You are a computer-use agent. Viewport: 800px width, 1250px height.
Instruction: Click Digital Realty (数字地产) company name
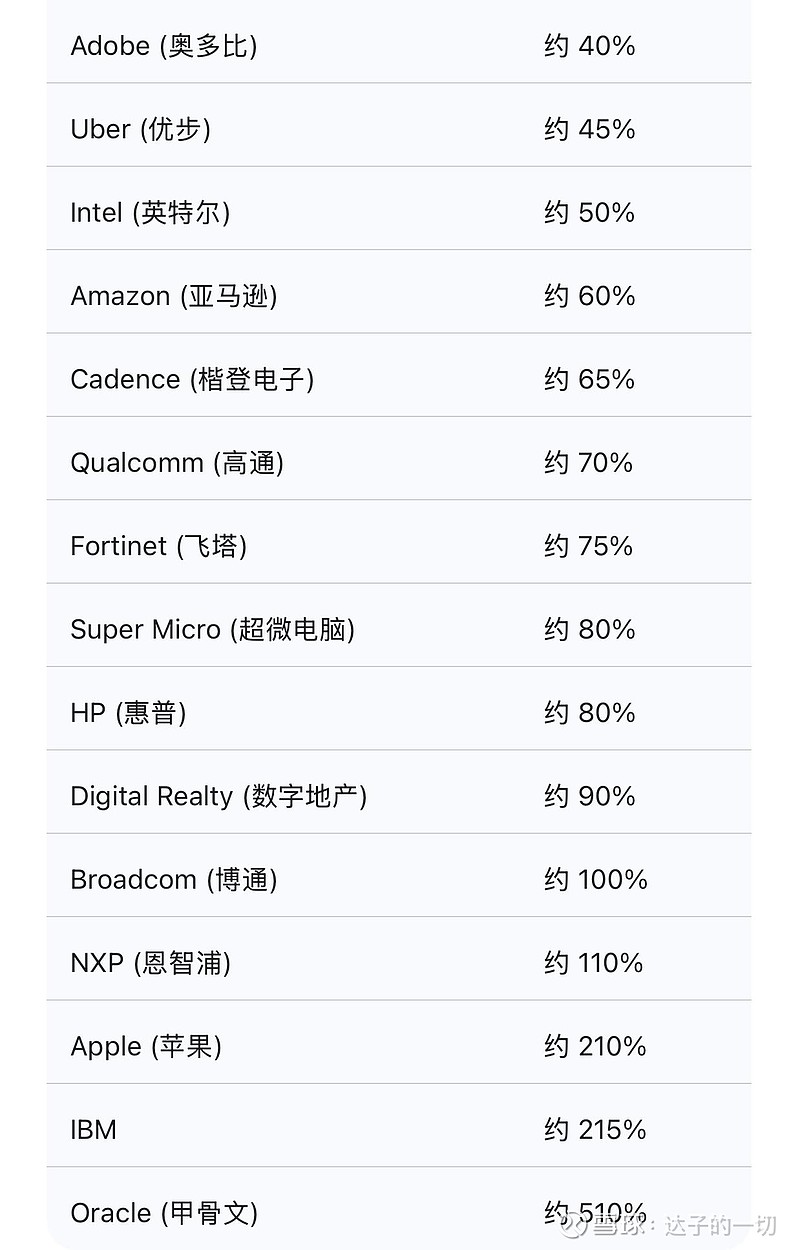tap(218, 796)
